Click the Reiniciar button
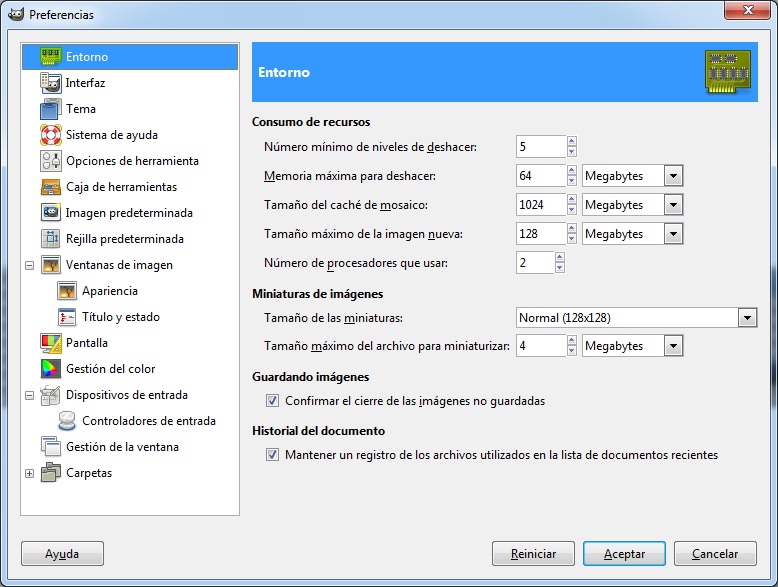Viewport: 778px width, 587px height. point(533,553)
